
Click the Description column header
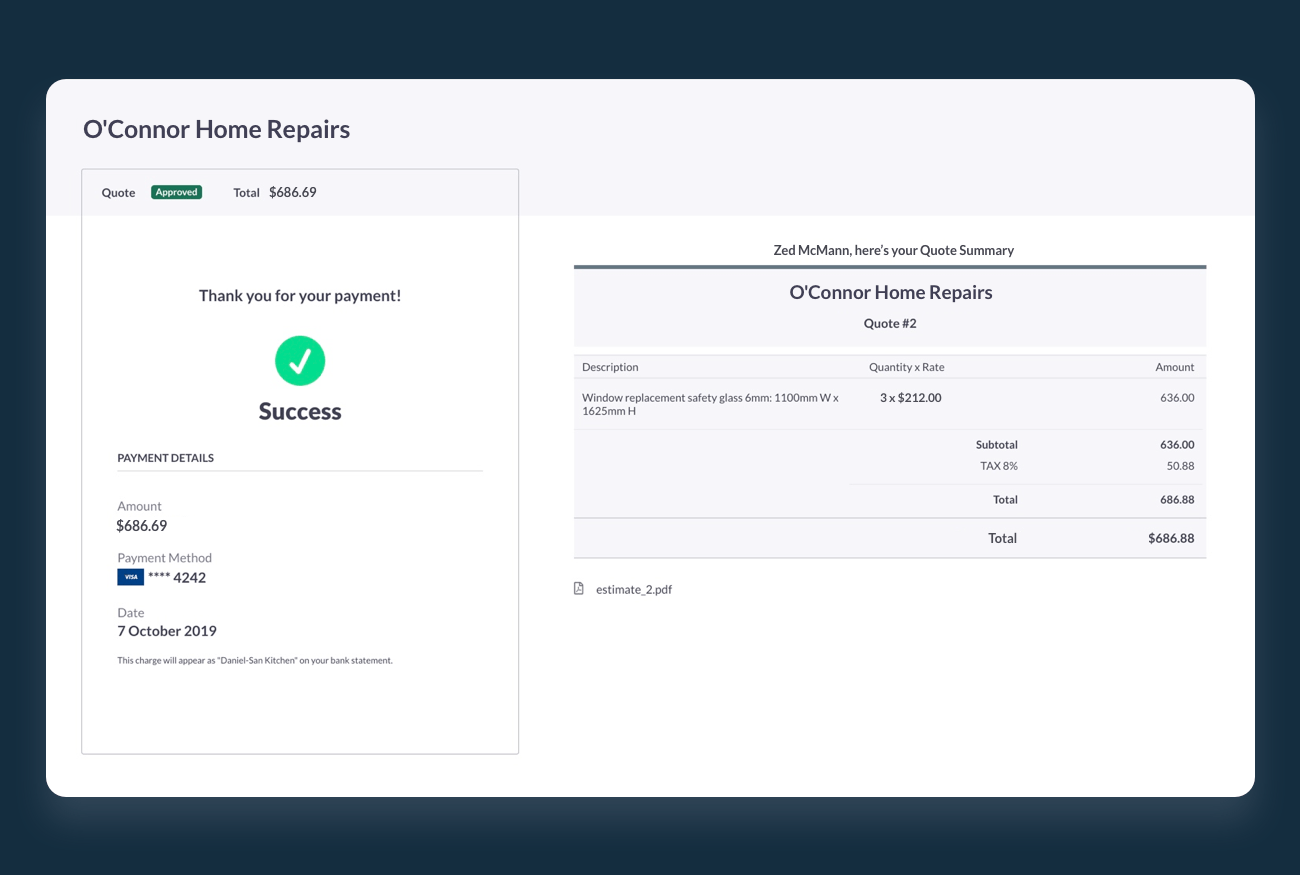(610, 367)
